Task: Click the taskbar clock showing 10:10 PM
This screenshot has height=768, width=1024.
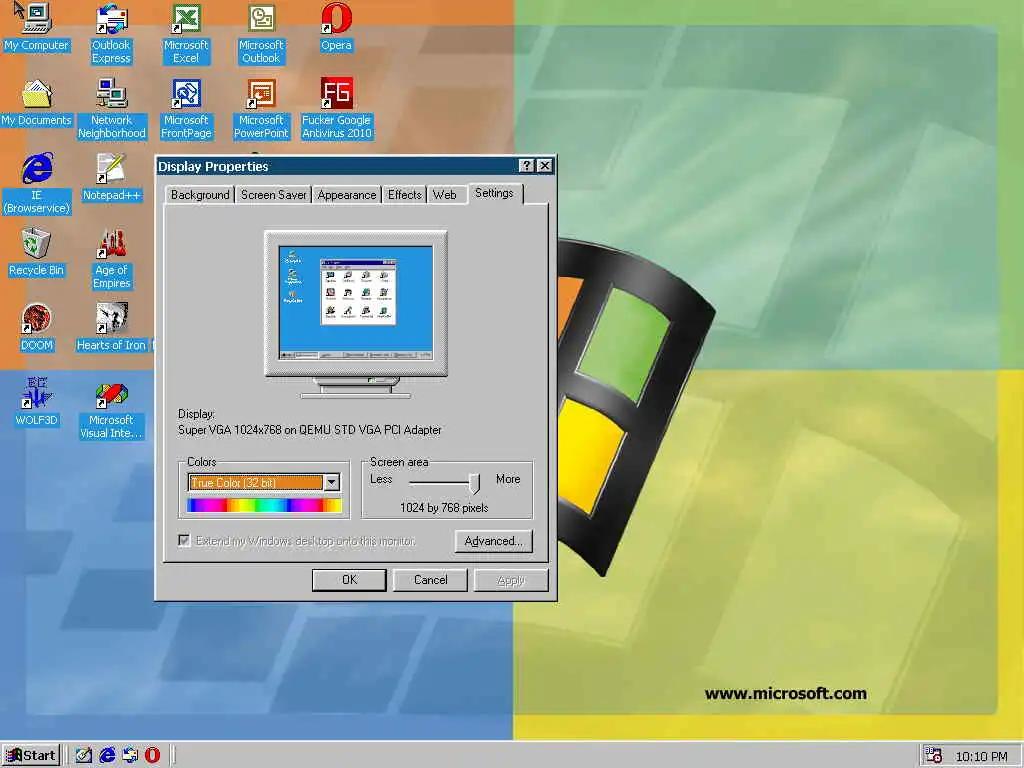Action: (x=982, y=756)
